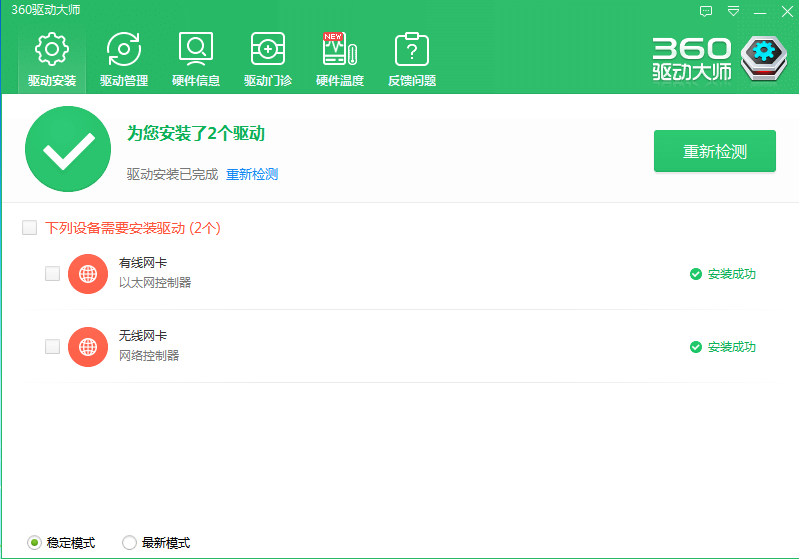Tick the 有线网卡 checkbox
The height and width of the screenshot is (559, 799).
pyautogui.click(x=52, y=274)
